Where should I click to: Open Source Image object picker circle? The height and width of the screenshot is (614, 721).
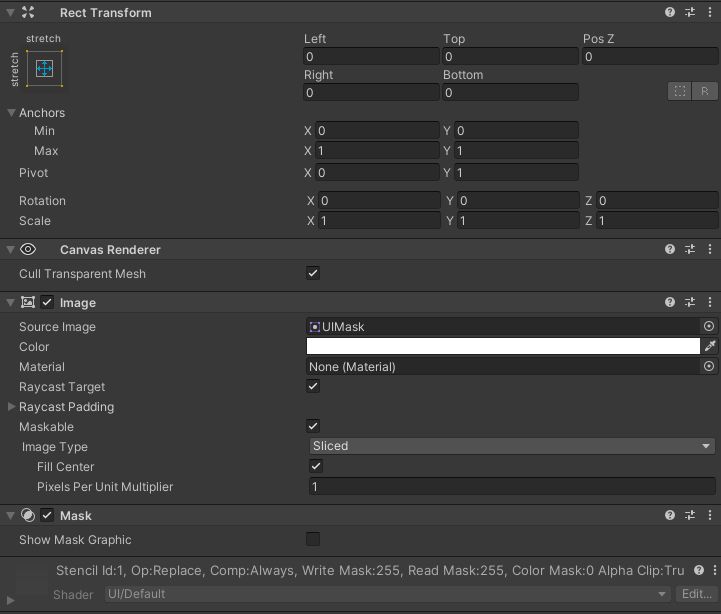pos(709,326)
